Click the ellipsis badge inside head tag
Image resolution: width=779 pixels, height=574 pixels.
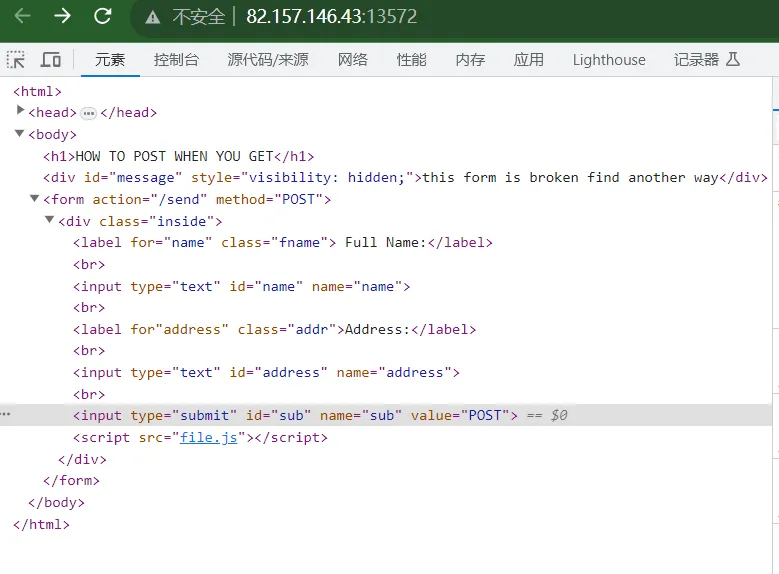pos(88,113)
